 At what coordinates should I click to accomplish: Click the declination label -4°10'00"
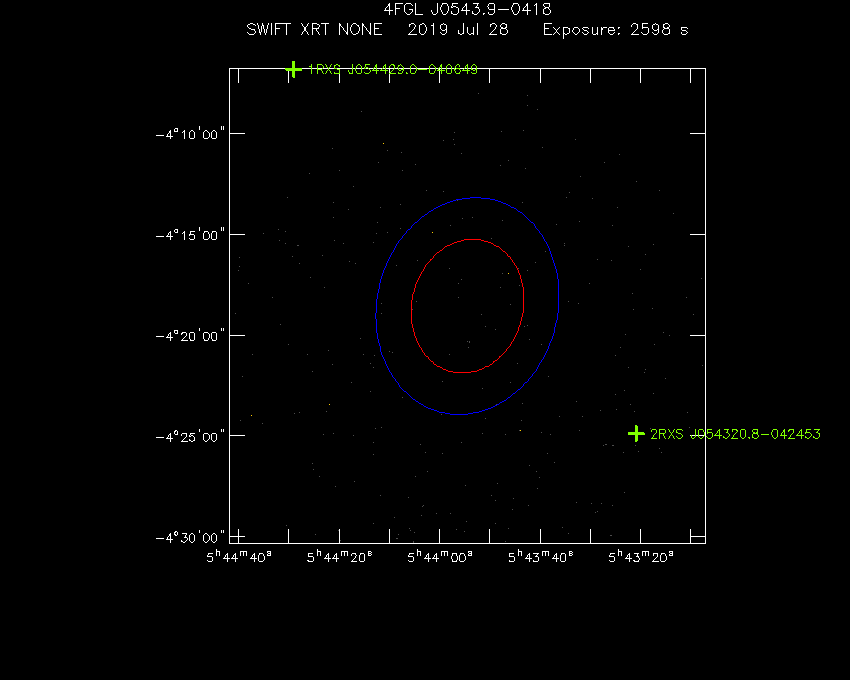coord(190,134)
